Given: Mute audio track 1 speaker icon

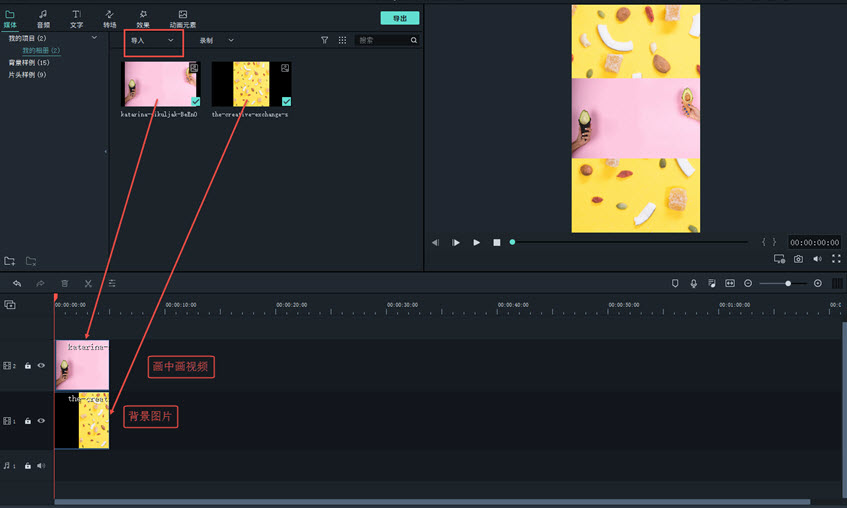Looking at the screenshot, I should point(41,466).
